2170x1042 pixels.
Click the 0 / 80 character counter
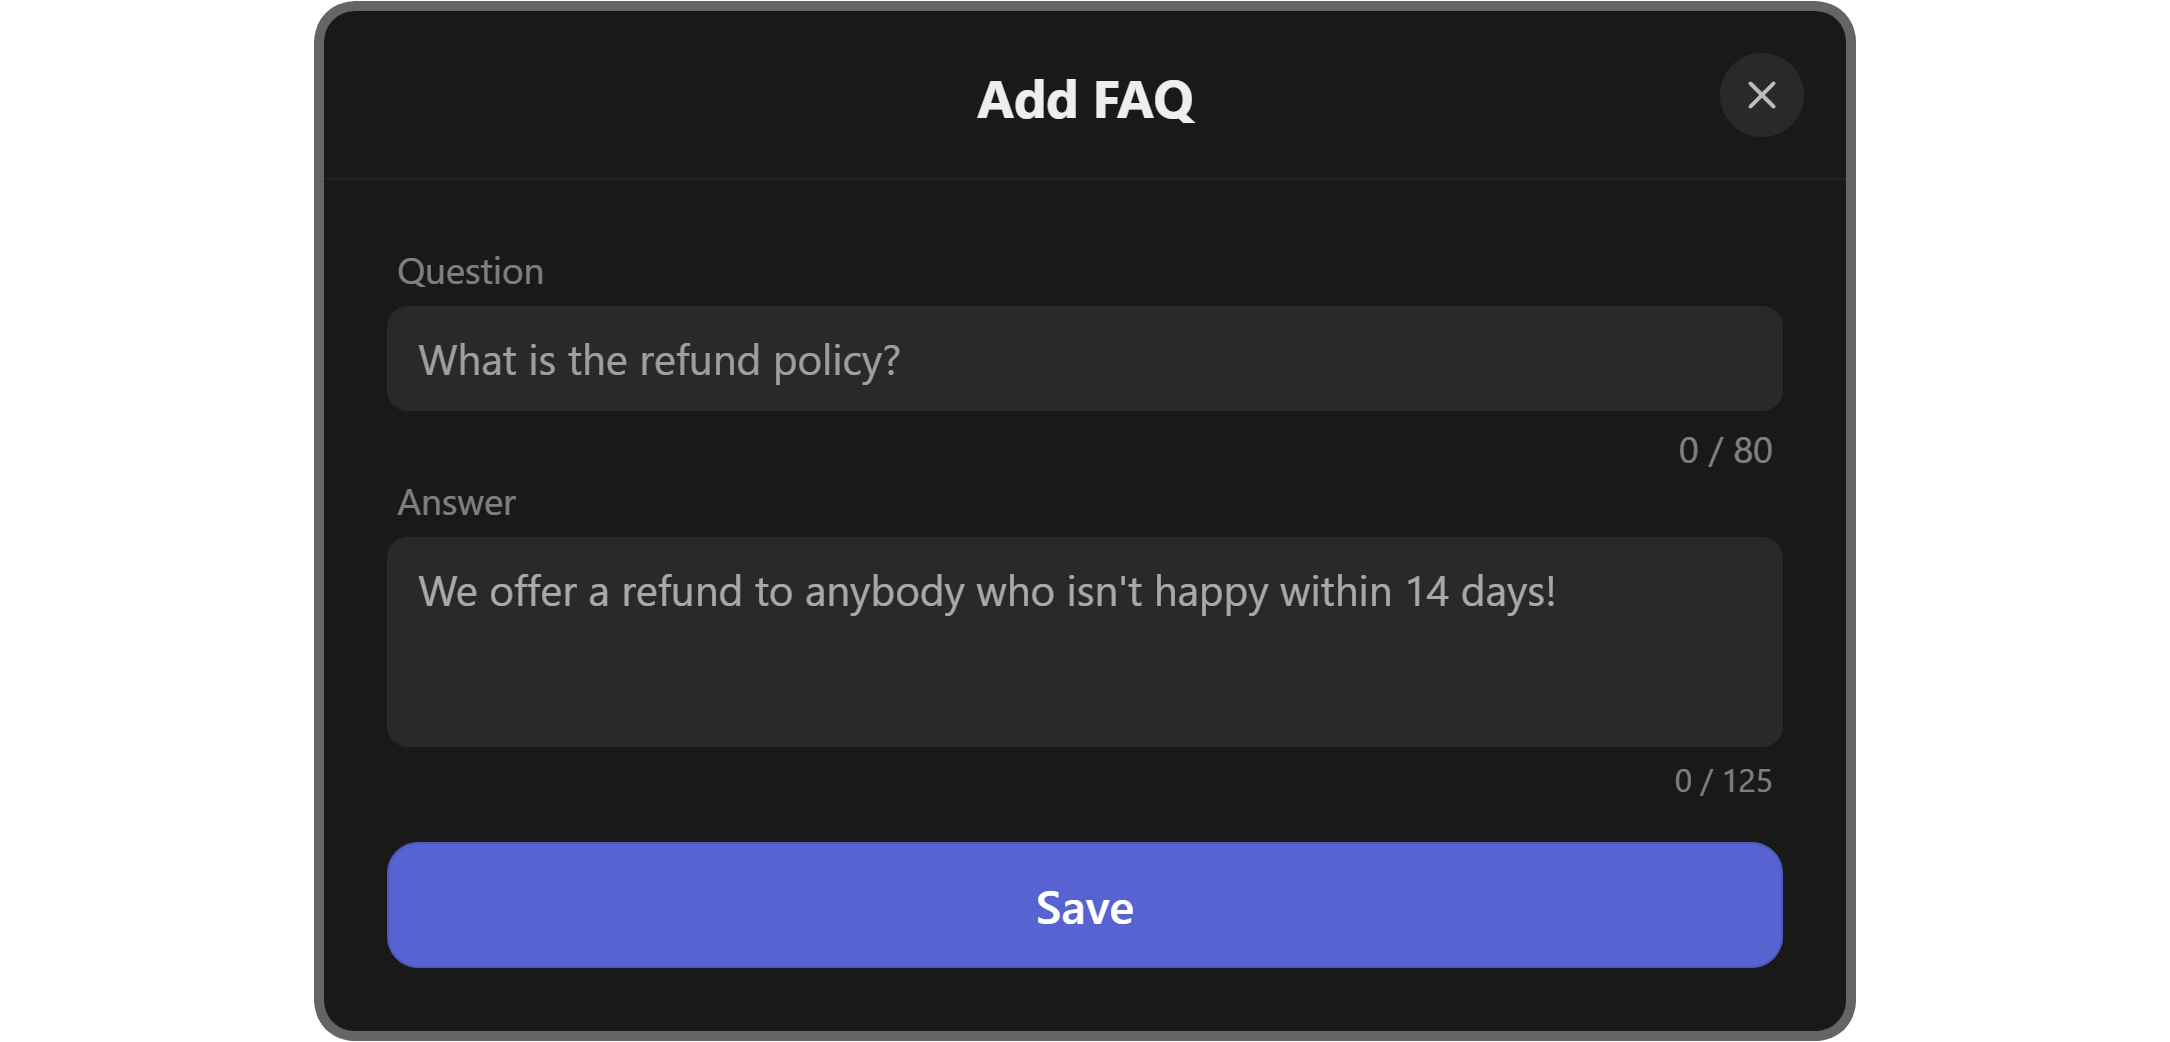pos(1725,451)
